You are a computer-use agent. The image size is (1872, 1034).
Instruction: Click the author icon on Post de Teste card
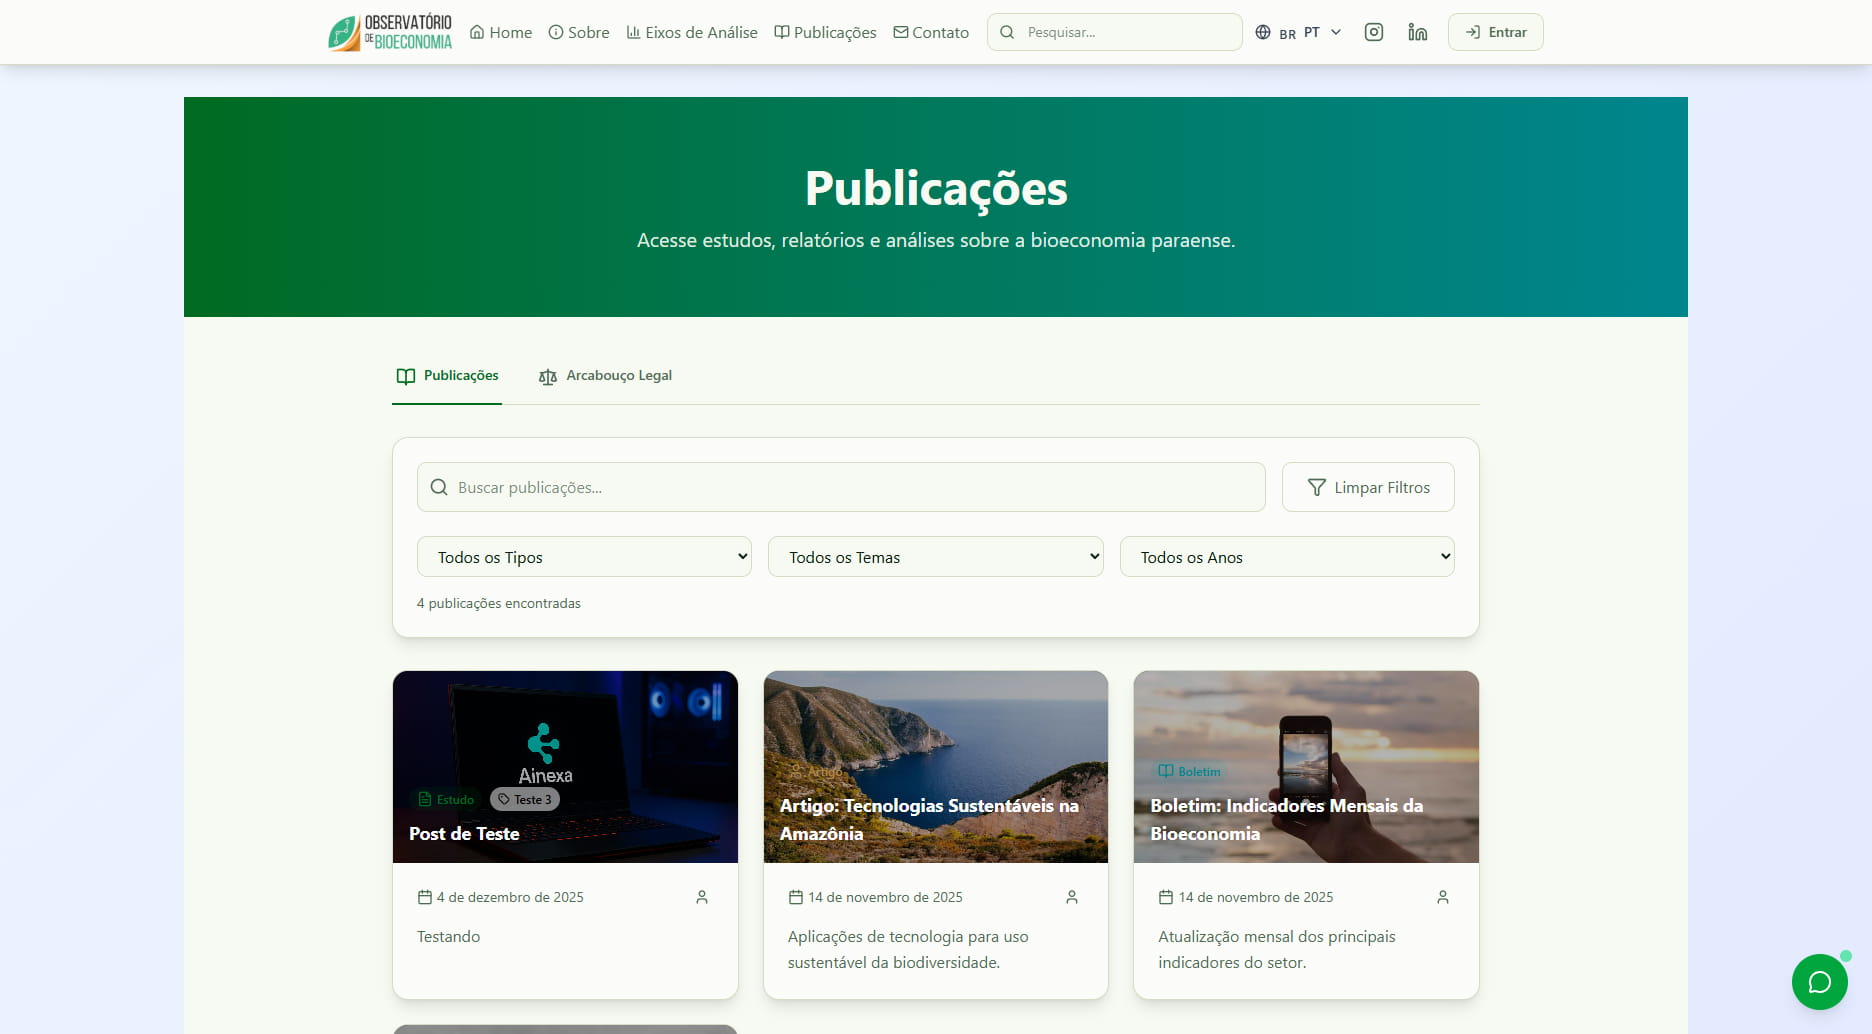pyautogui.click(x=702, y=897)
